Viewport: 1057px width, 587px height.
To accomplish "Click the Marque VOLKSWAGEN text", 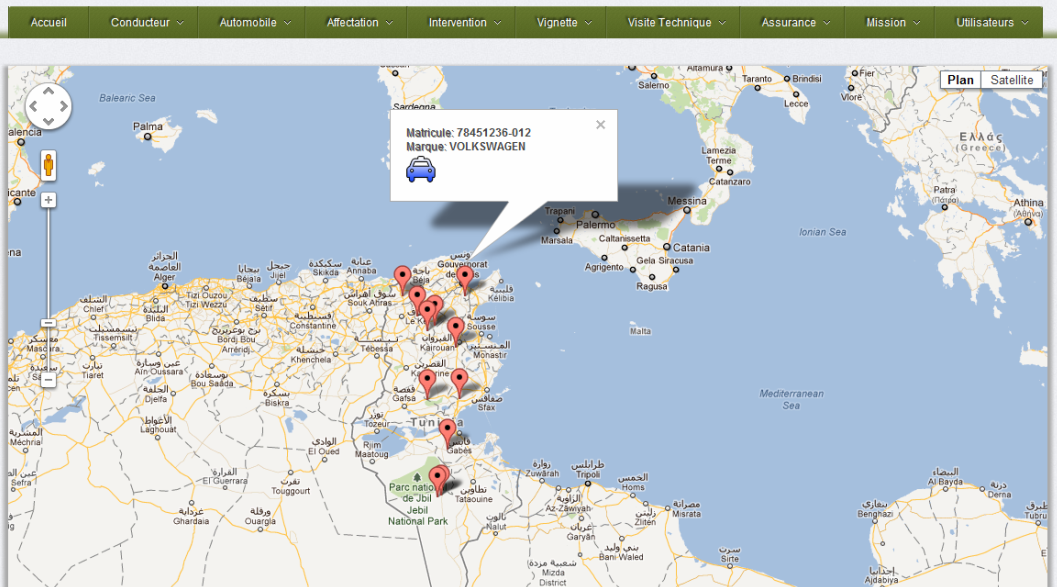I will pyautogui.click(x=466, y=146).
